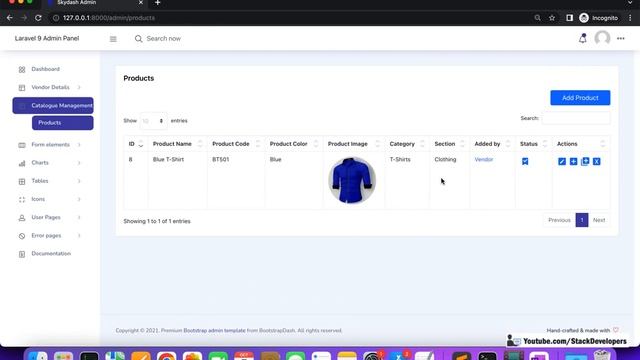The image size is (640, 360).
Task: Go back with the browser back arrow
Action: [9, 18]
